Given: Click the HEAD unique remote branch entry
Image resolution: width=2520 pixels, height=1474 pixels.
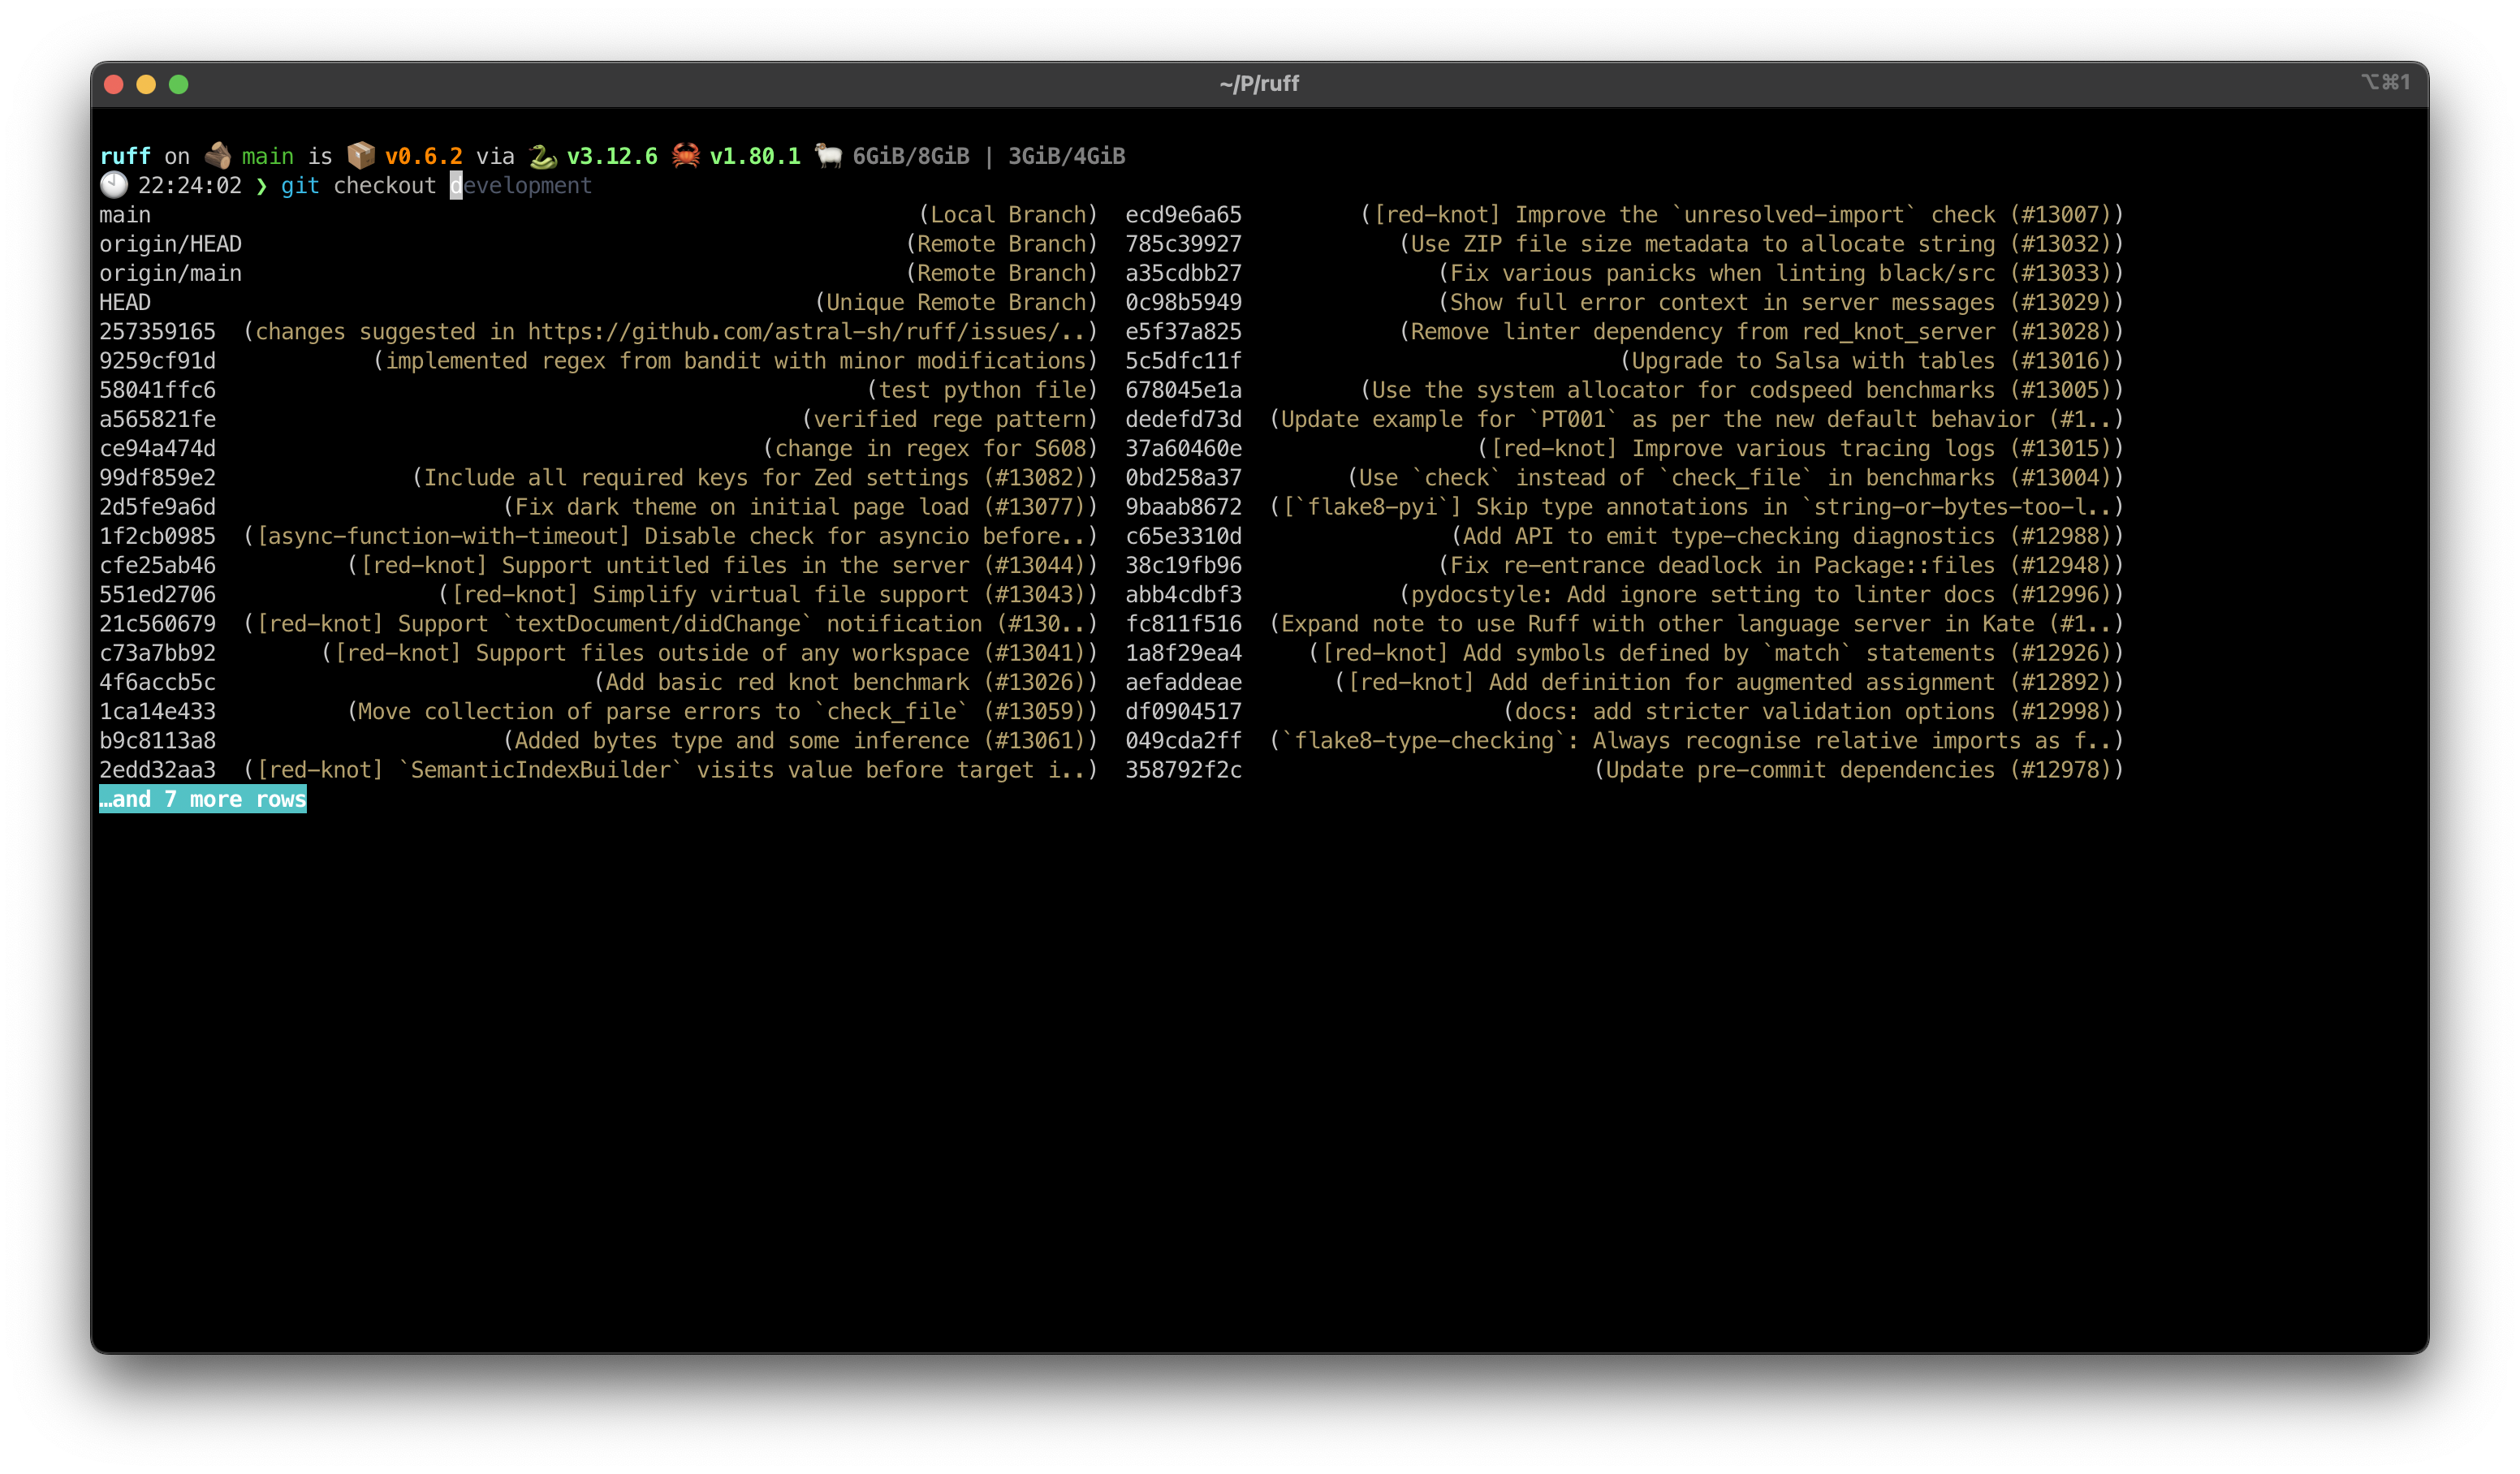Looking at the screenshot, I should point(125,302).
